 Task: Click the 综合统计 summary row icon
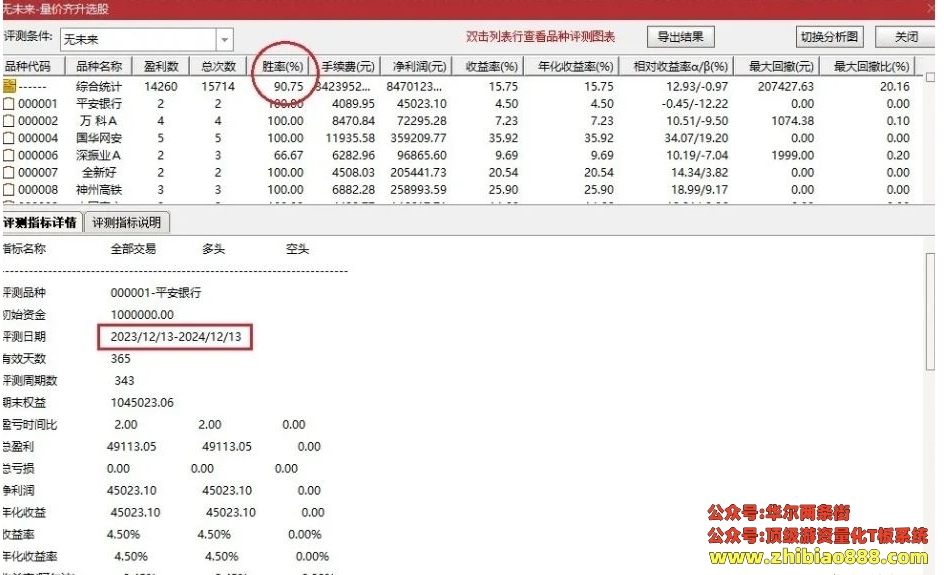pyautogui.click(x=9, y=85)
